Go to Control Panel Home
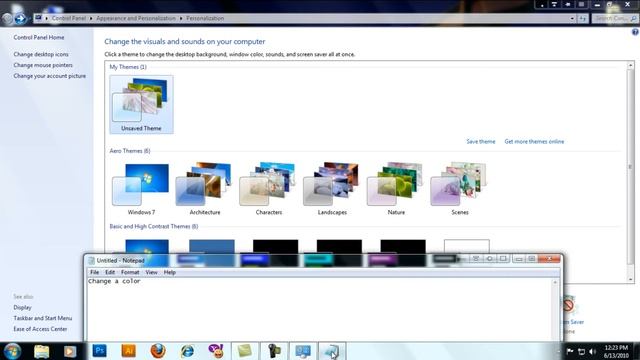 [x=39, y=37]
